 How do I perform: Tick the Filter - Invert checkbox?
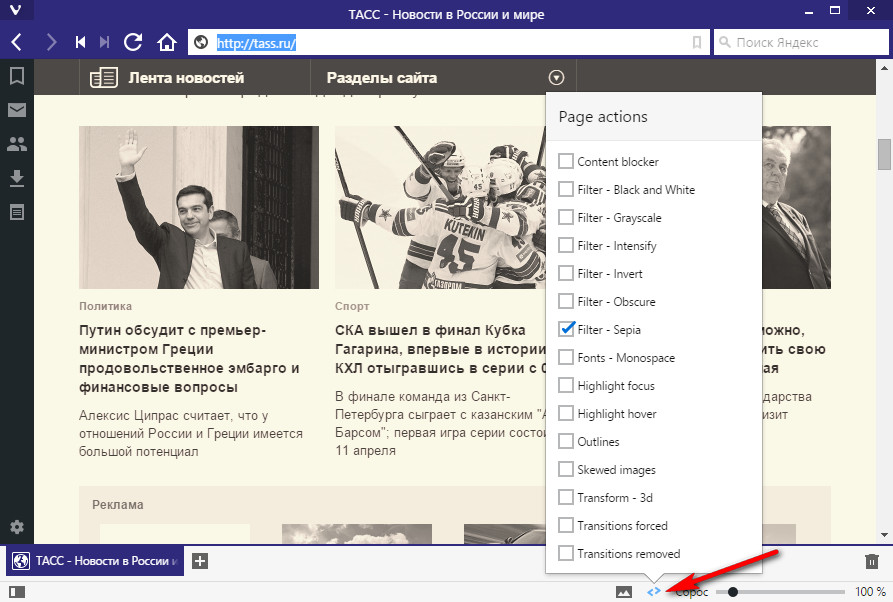click(566, 273)
